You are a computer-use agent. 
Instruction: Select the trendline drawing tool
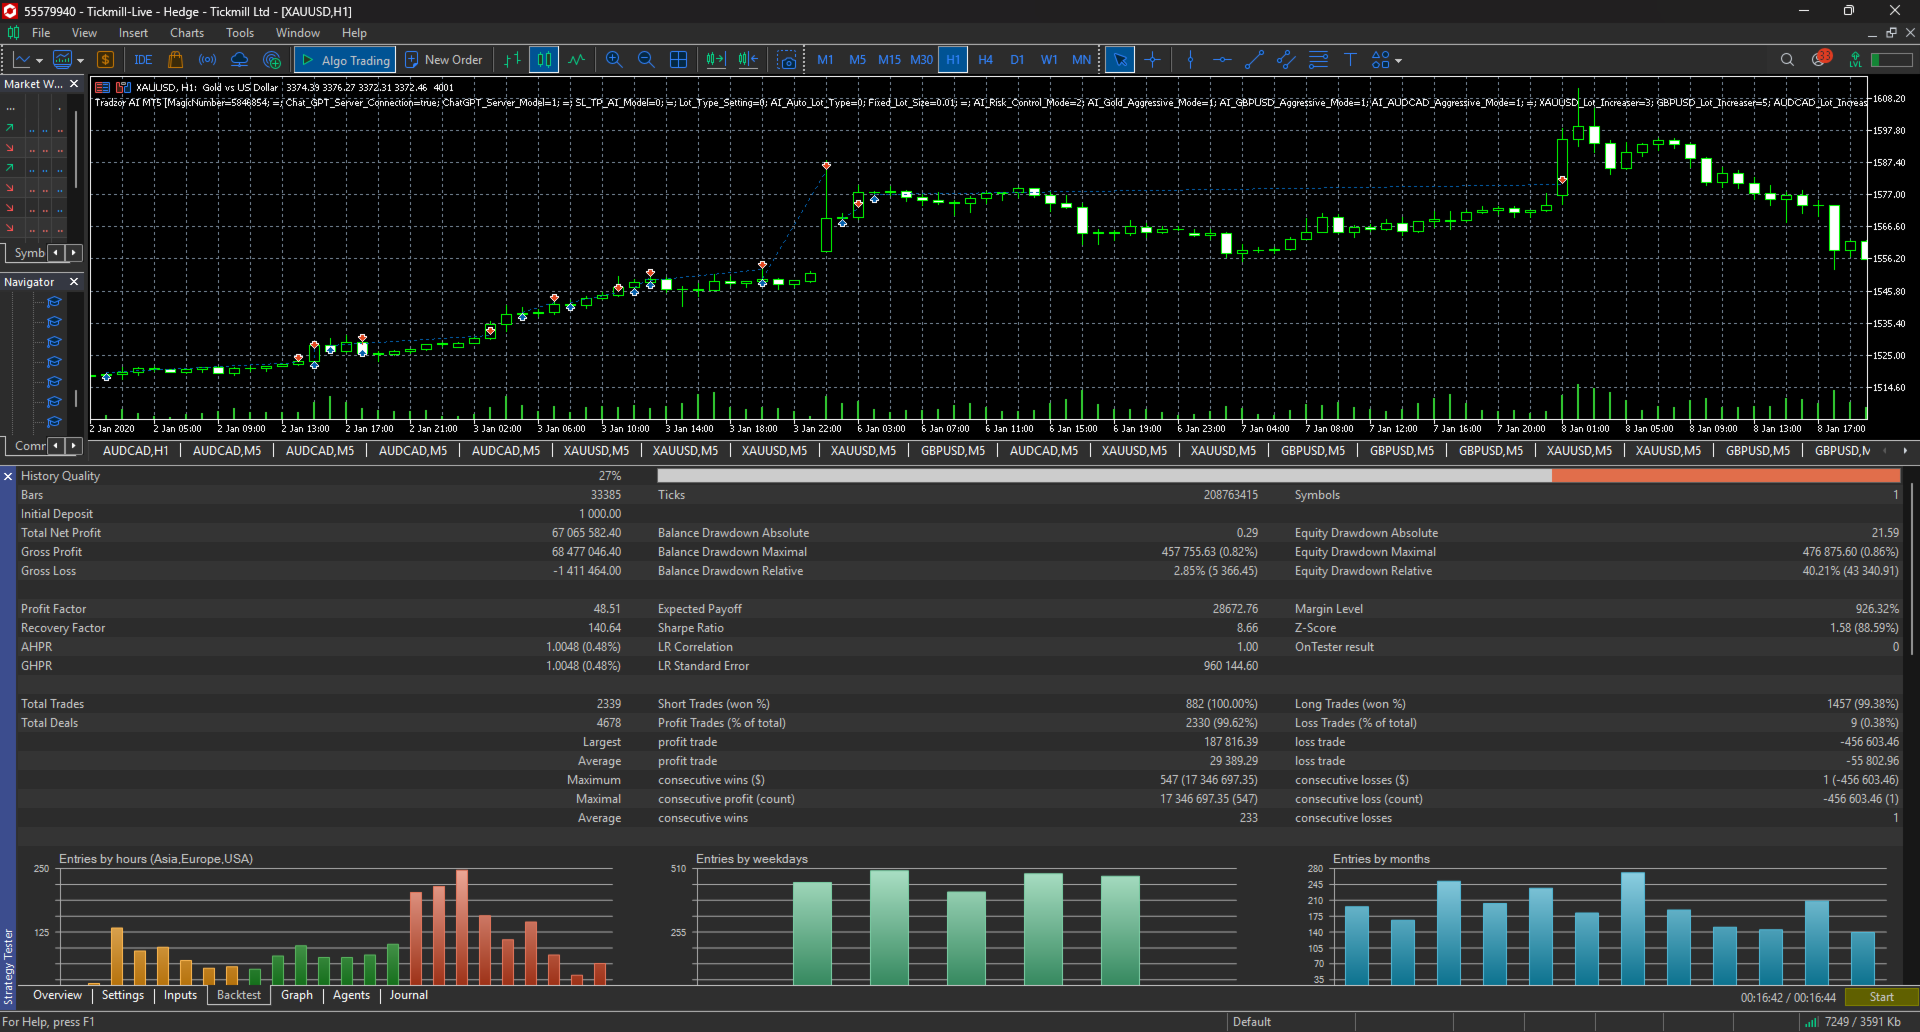[1254, 60]
